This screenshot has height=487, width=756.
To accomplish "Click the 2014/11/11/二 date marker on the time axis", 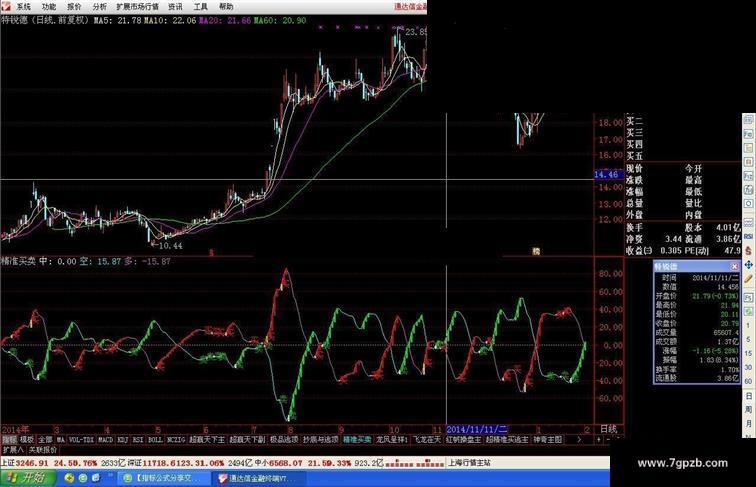I will point(477,429).
